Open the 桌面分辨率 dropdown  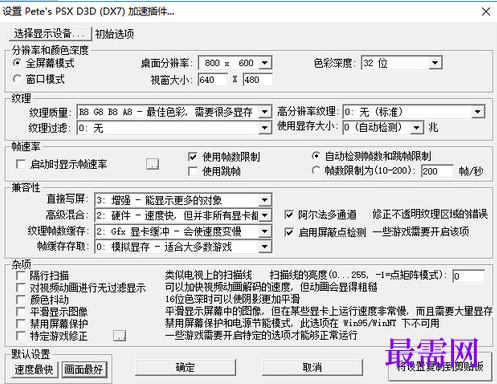pos(235,63)
